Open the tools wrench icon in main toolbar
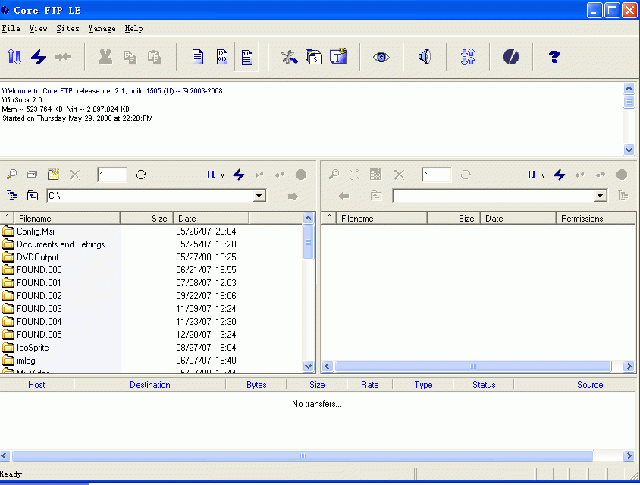The width and height of the screenshot is (640, 485). tap(289, 57)
